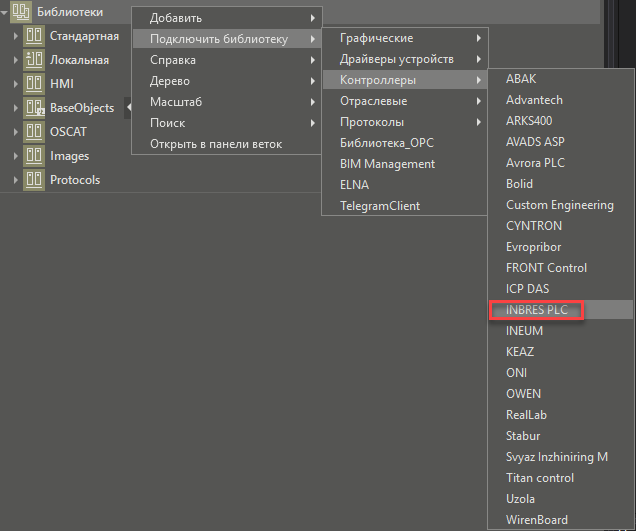Choose the Titan control library

coord(561,478)
